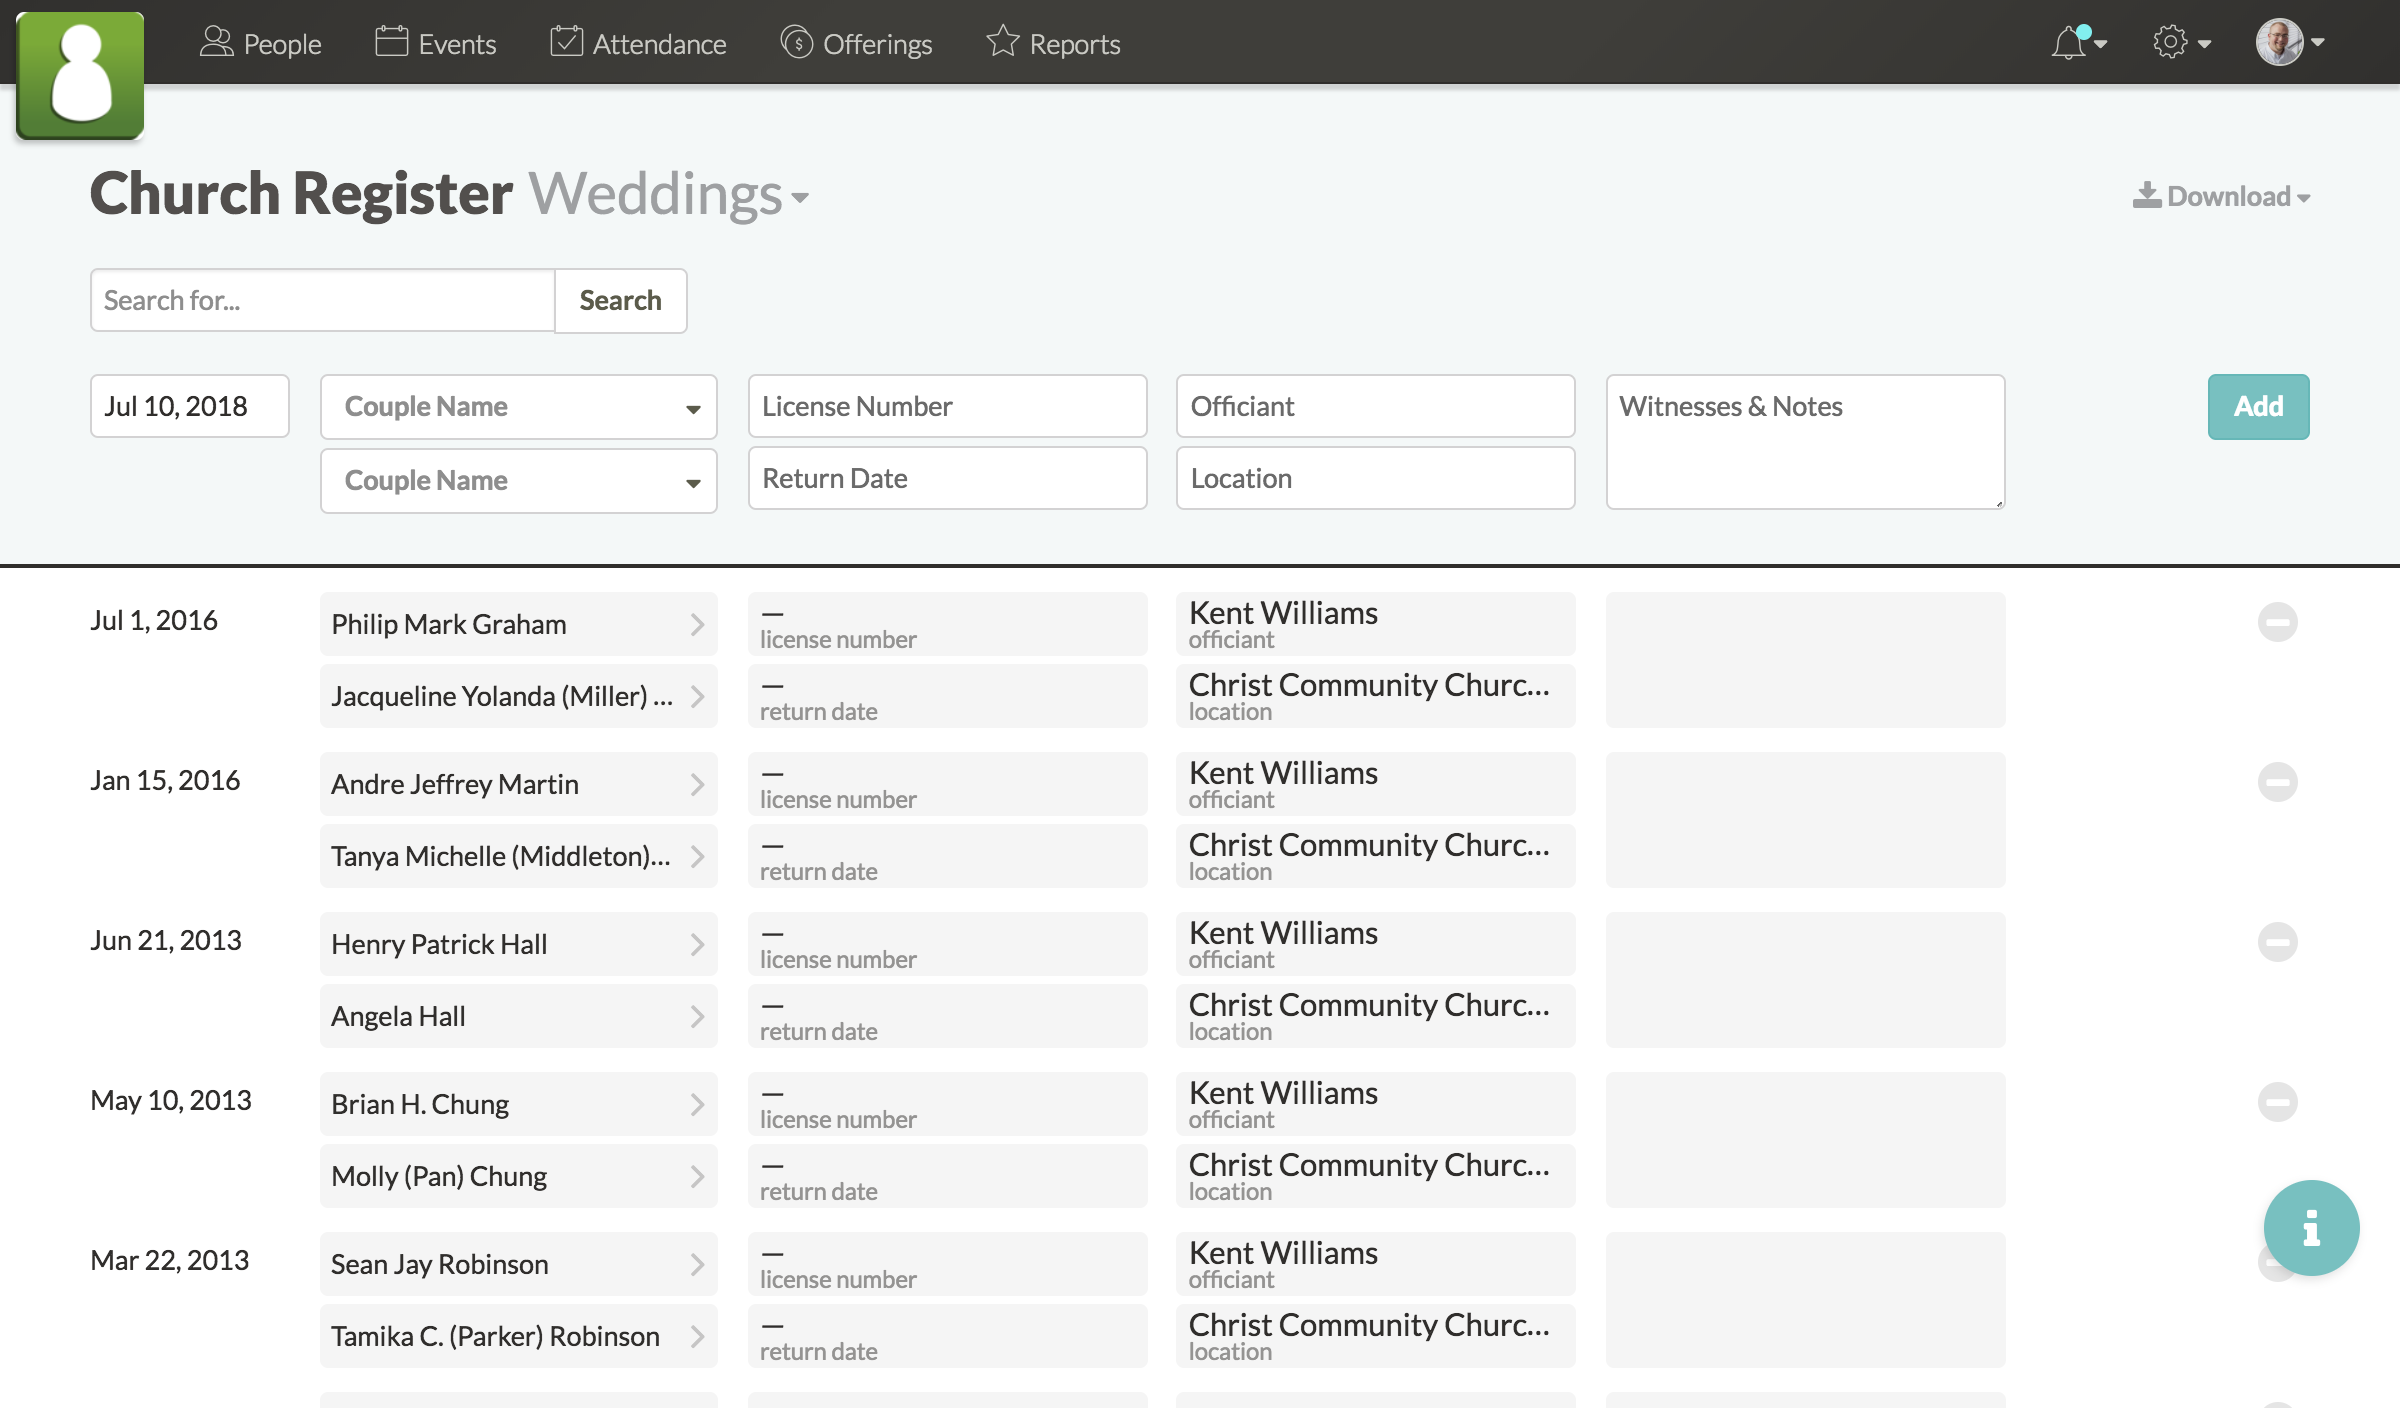This screenshot has height=1408, width=2400.
Task: Edit notes box for May 10, 2013 wedding
Action: pos(1805,1140)
